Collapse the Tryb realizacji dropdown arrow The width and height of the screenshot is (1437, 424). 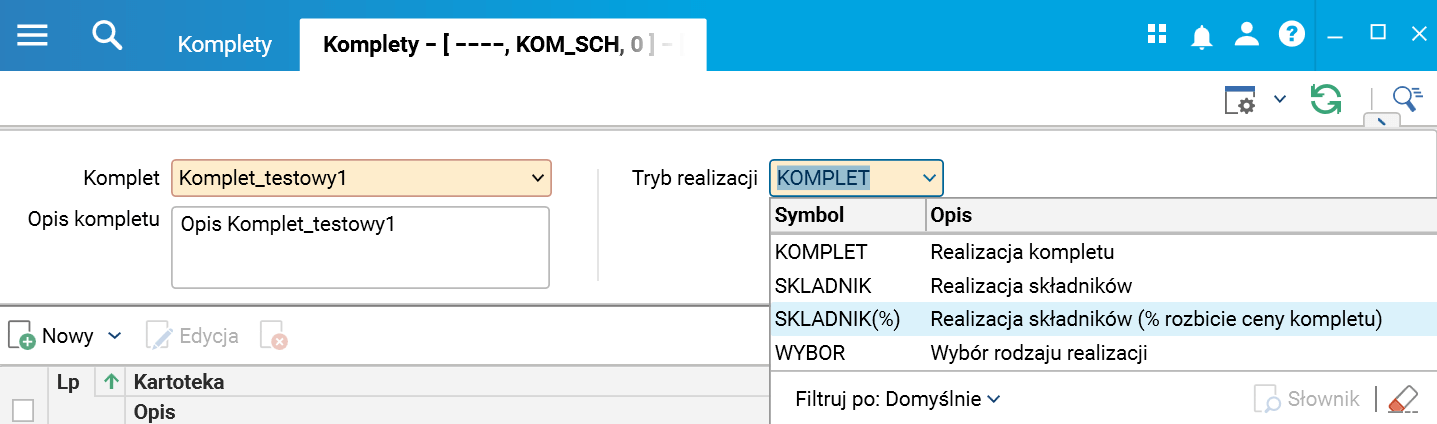(929, 179)
